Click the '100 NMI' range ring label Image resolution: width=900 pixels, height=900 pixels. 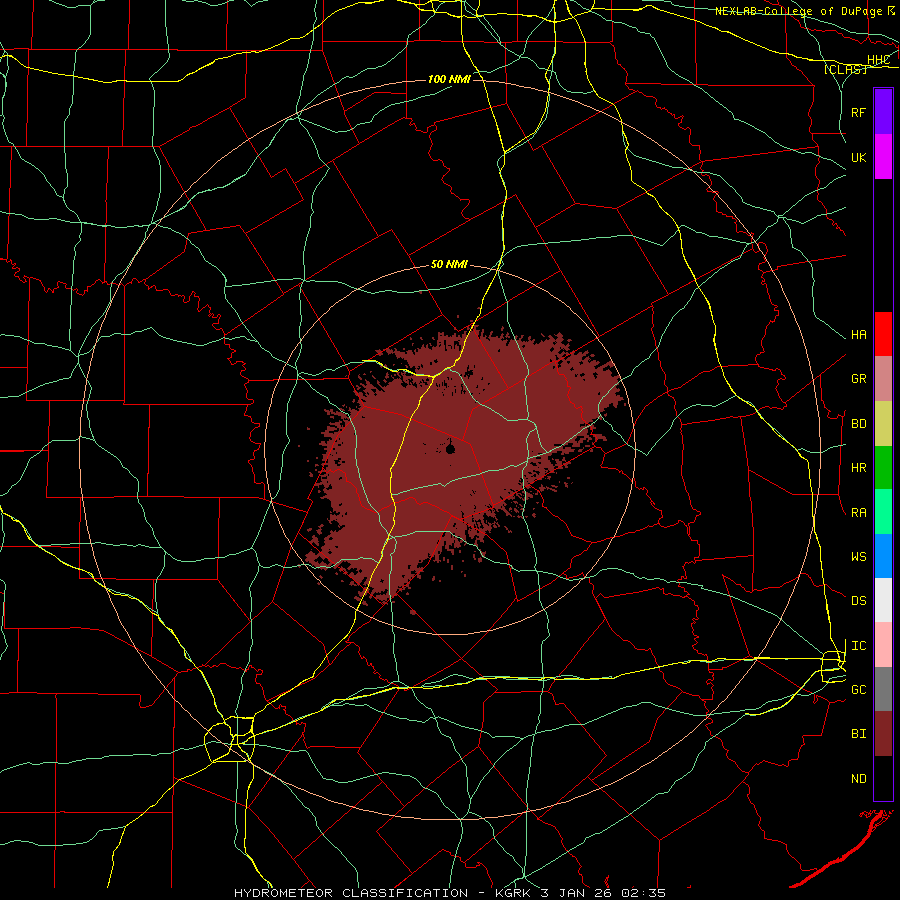pyautogui.click(x=449, y=79)
